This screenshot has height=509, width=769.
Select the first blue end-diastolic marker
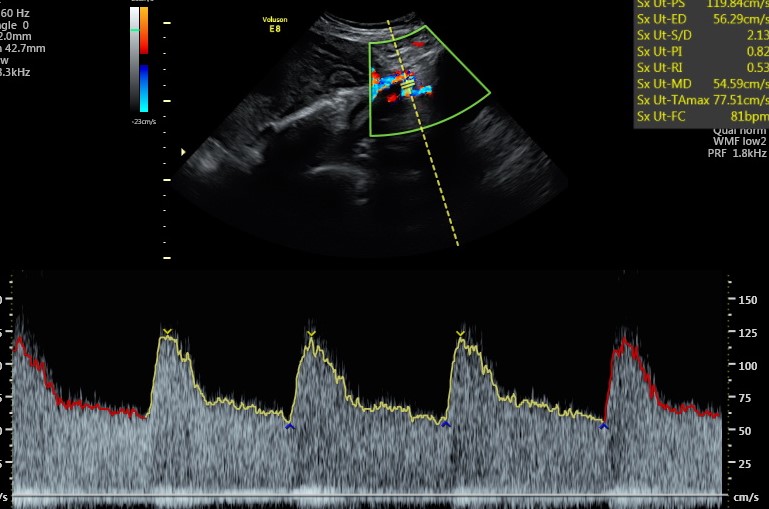click(x=290, y=426)
